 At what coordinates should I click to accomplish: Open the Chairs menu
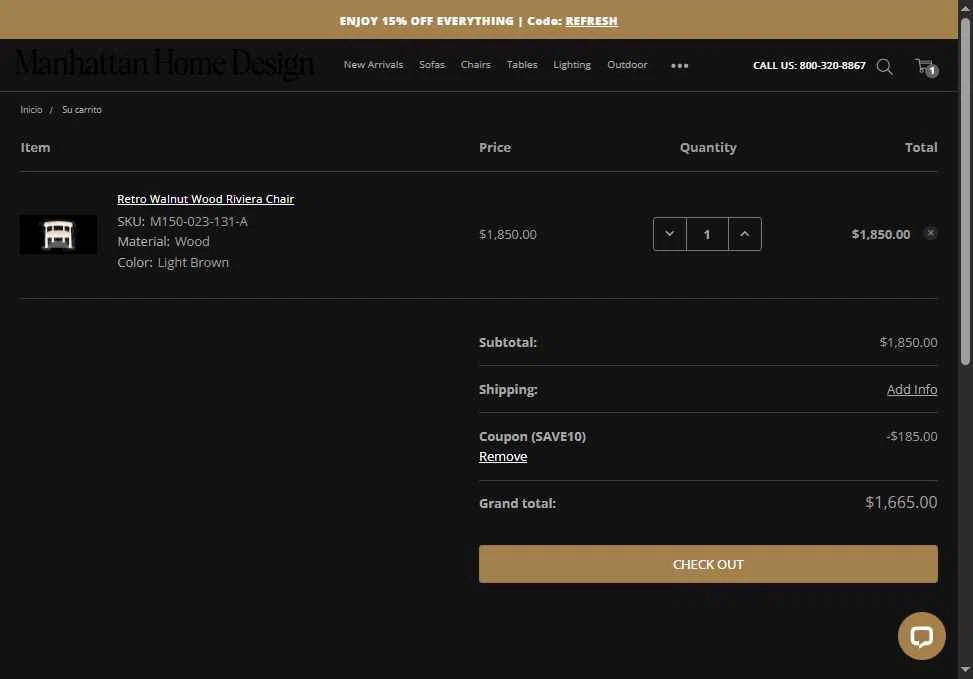click(x=475, y=65)
